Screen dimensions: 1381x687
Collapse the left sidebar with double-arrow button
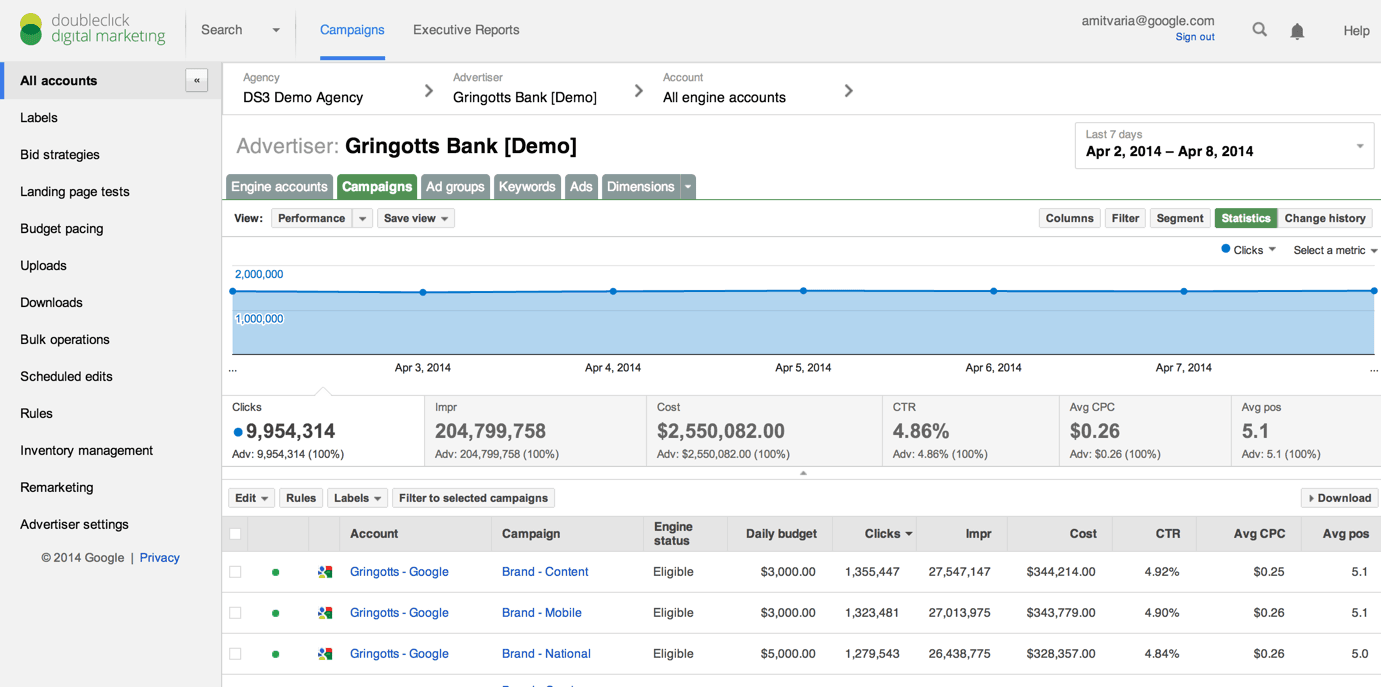coord(196,81)
